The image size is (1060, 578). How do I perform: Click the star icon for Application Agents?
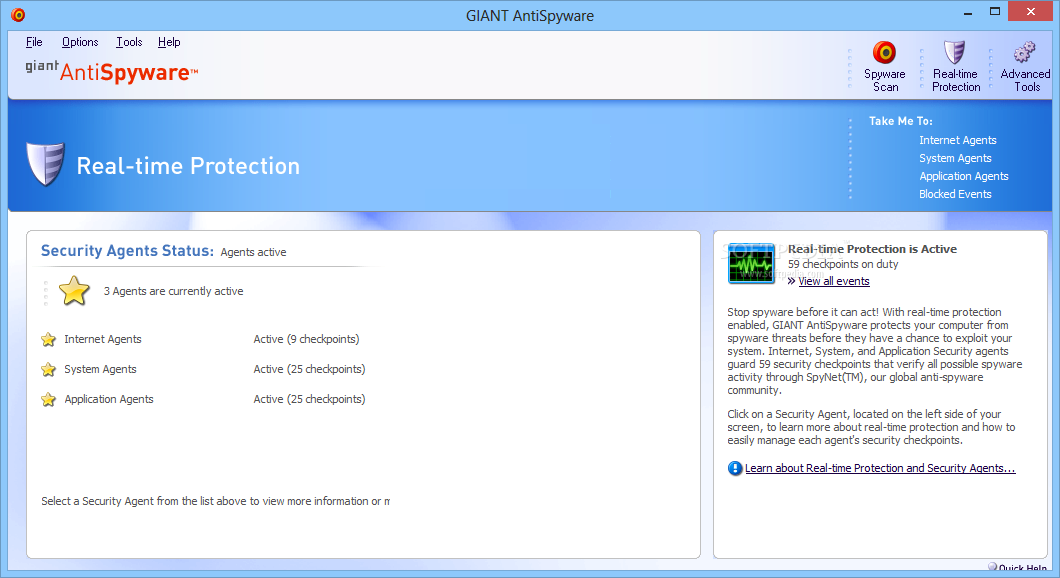tap(48, 400)
